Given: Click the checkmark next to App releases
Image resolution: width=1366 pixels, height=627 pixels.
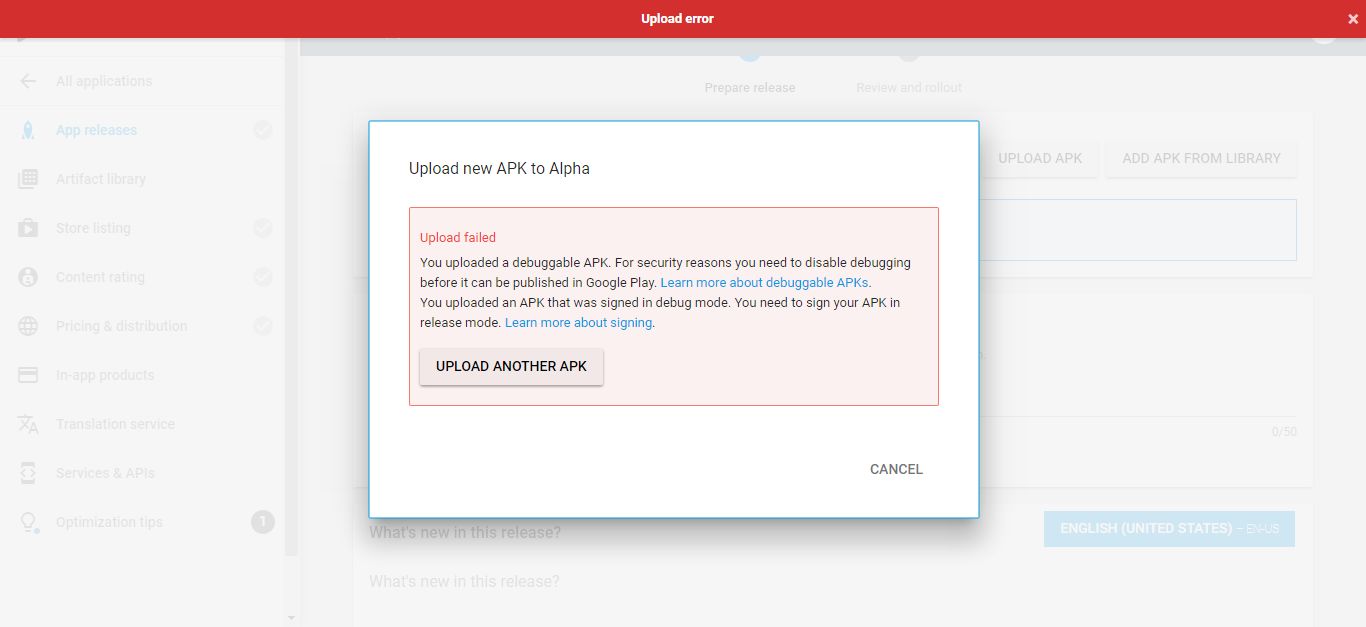Looking at the screenshot, I should (263, 130).
